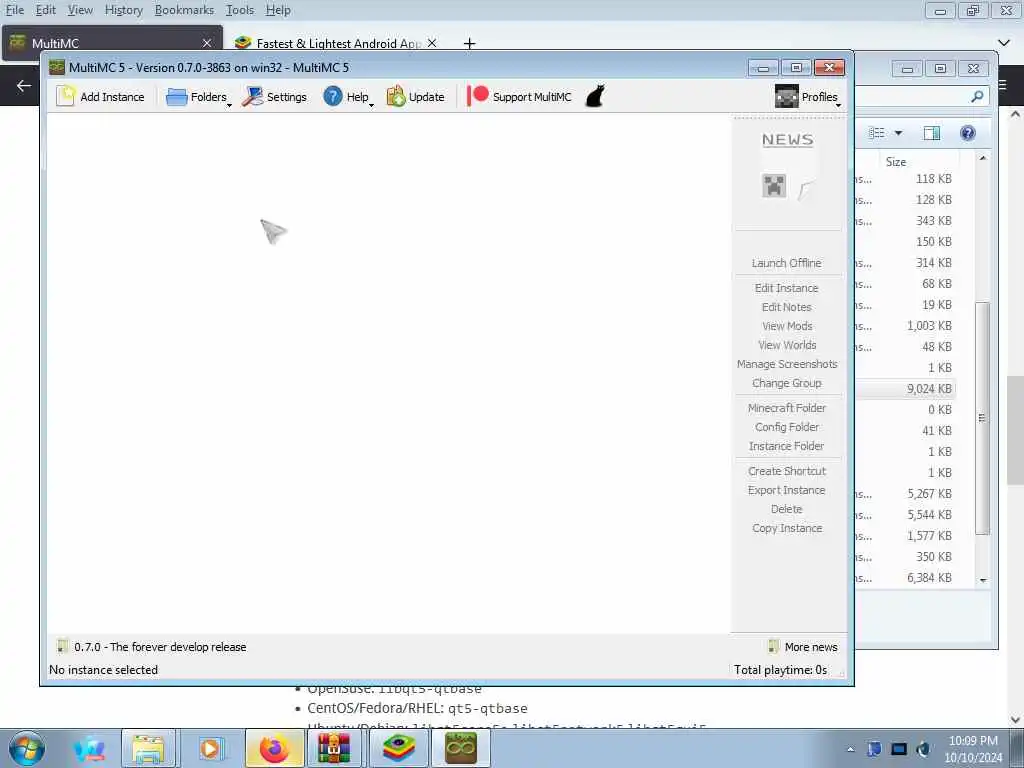The width and height of the screenshot is (1024, 768).
Task: Click the Explorer help icon
Action: [x=968, y=133]
